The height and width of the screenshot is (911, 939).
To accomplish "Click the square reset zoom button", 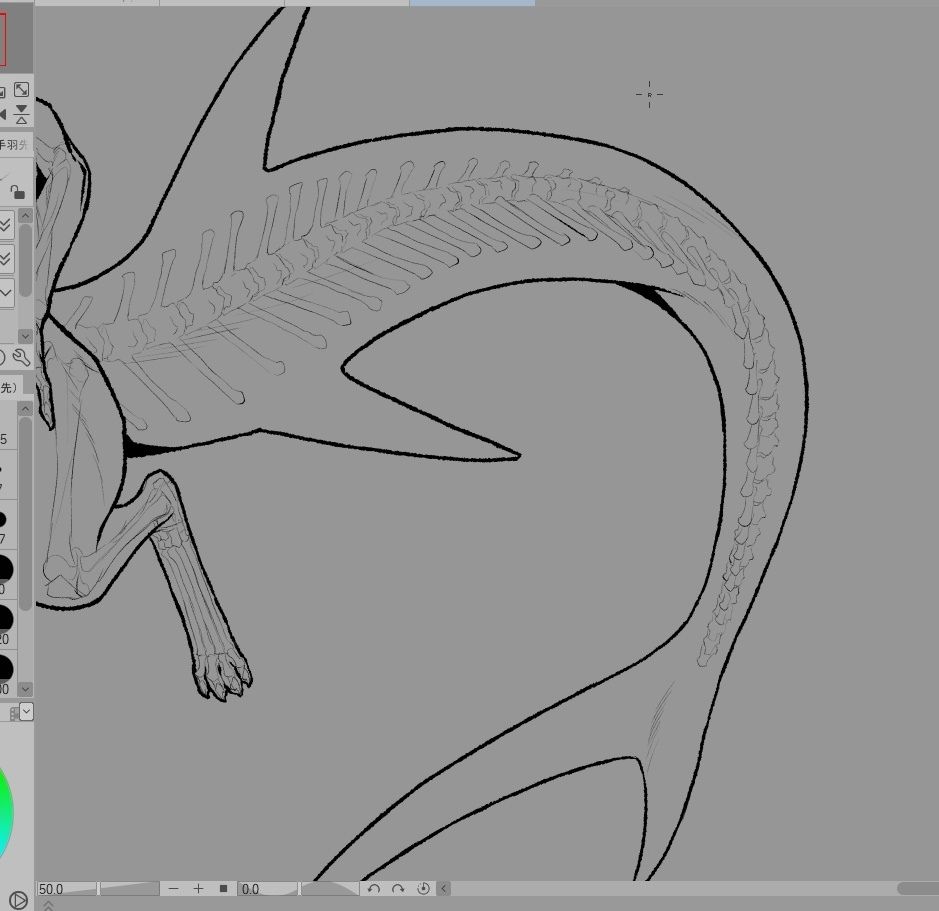I will coord(223,889).
